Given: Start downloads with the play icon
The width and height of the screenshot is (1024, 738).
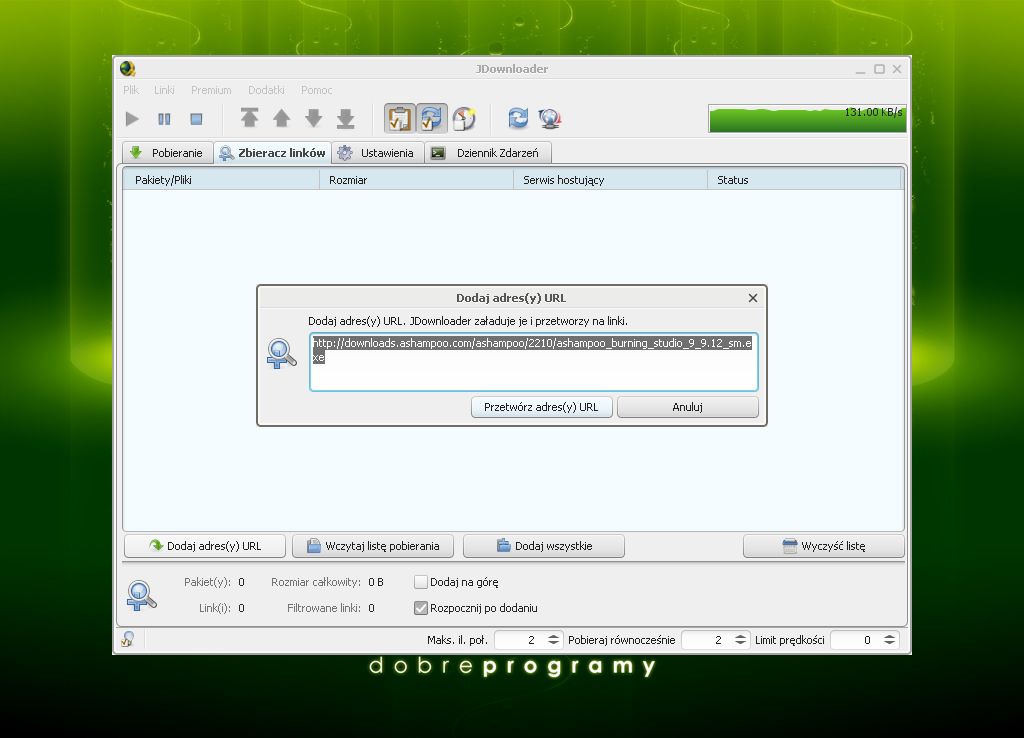Looking at the screenshot, I should click(132, 119).
